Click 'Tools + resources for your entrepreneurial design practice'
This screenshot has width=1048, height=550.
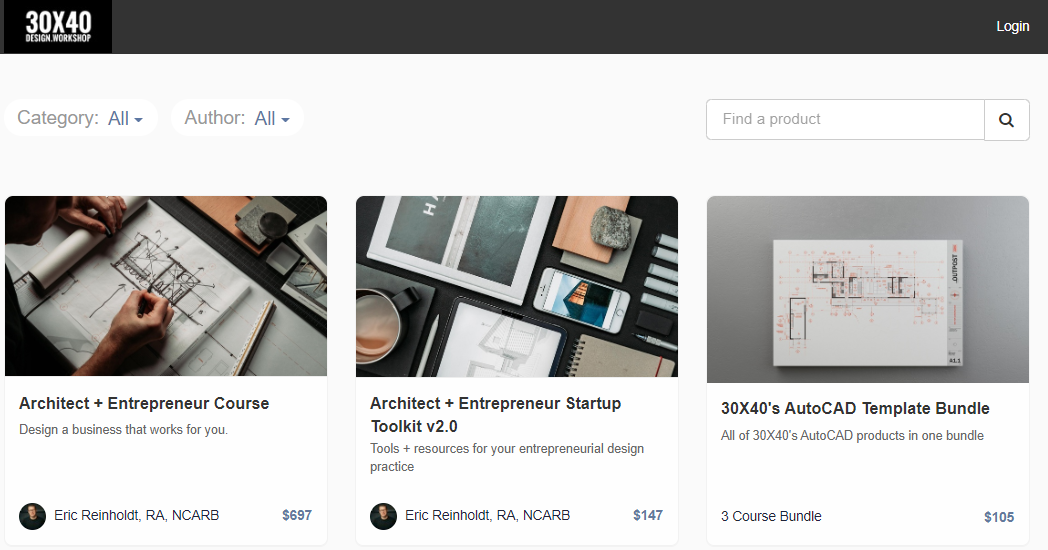click(507, 458)
